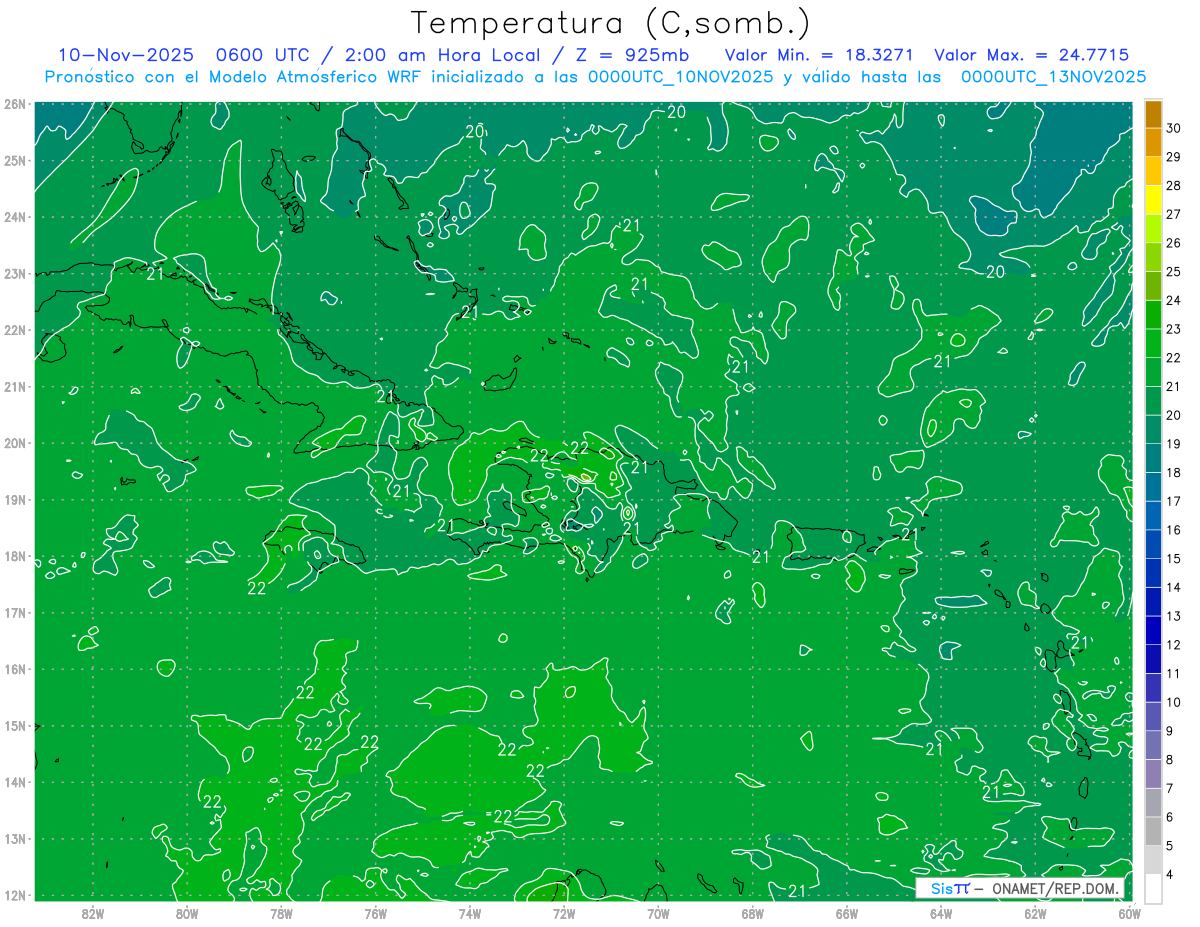Click the latitude axis label '18N'
The width and height of the screenshot is (1200, 927).
(15, 556)
